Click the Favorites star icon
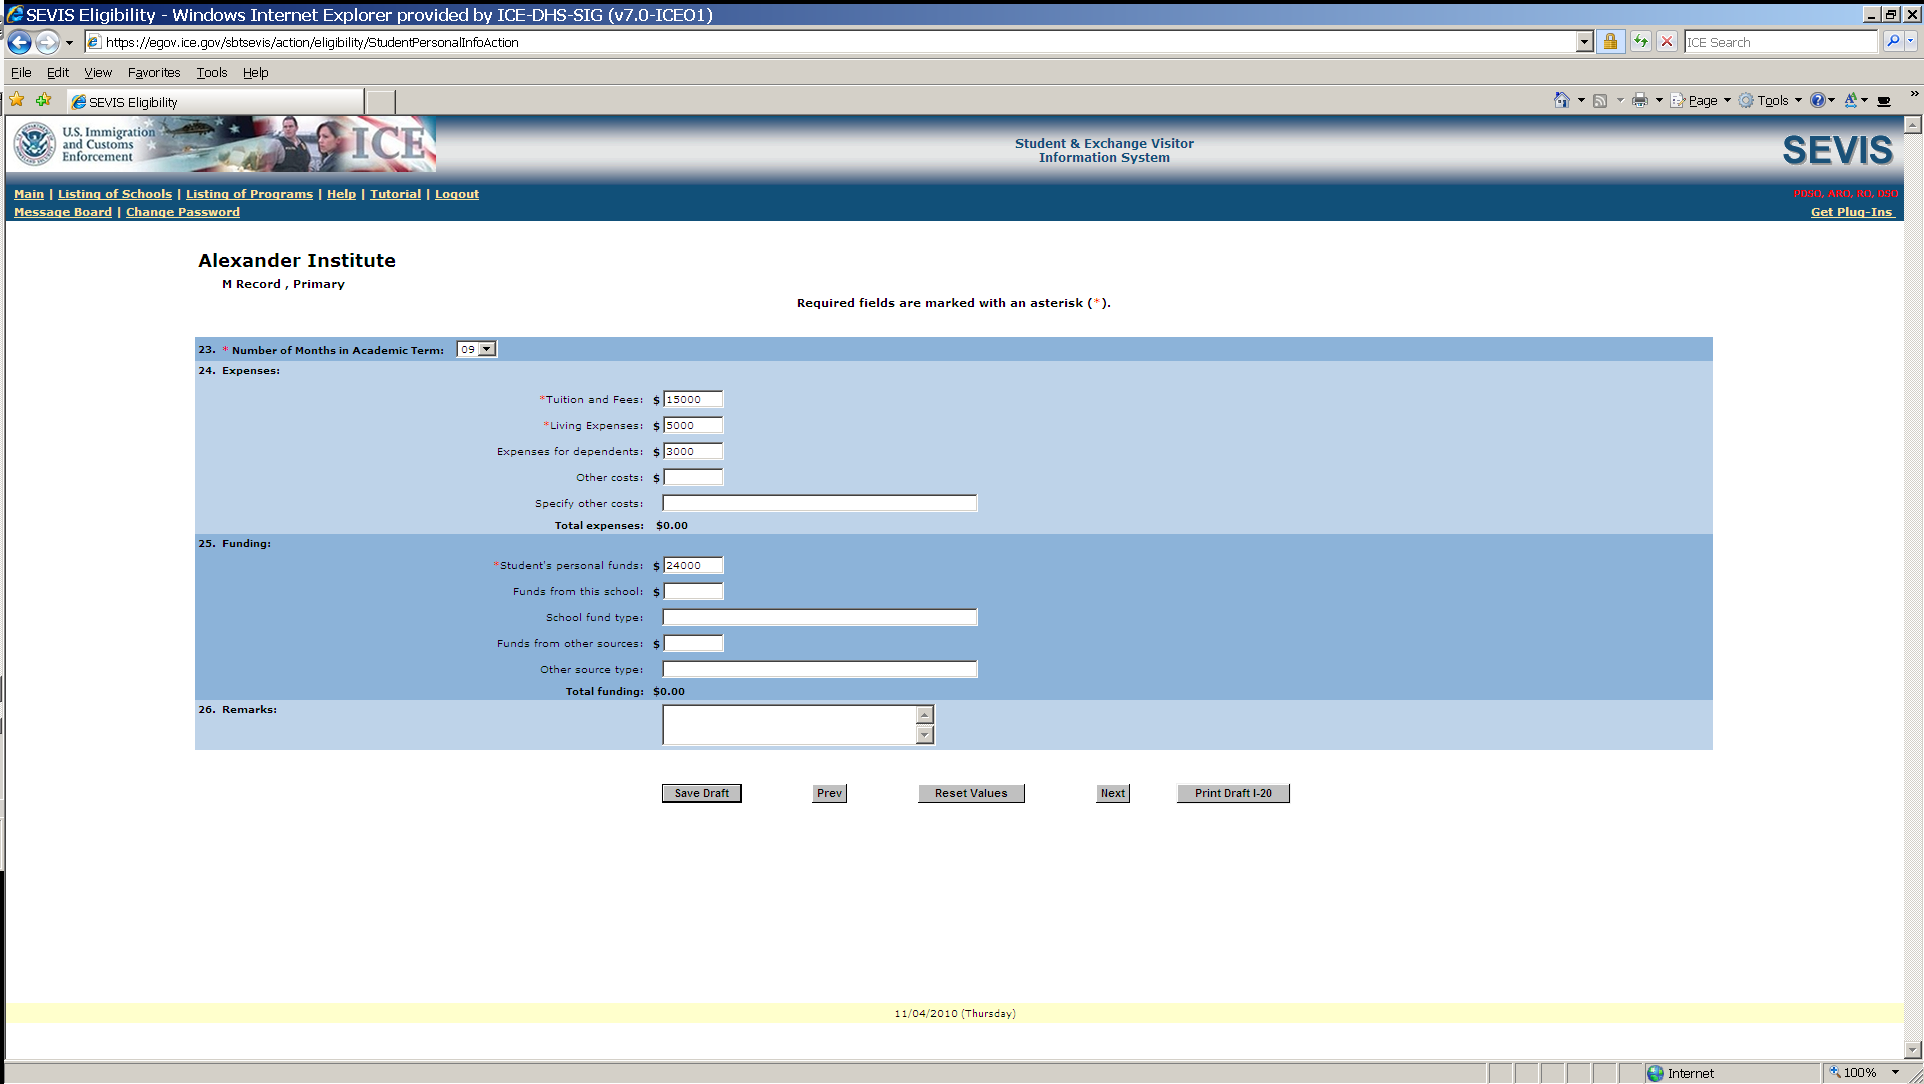This screenshot has height=1084, width=1924. tap(17, 100)
